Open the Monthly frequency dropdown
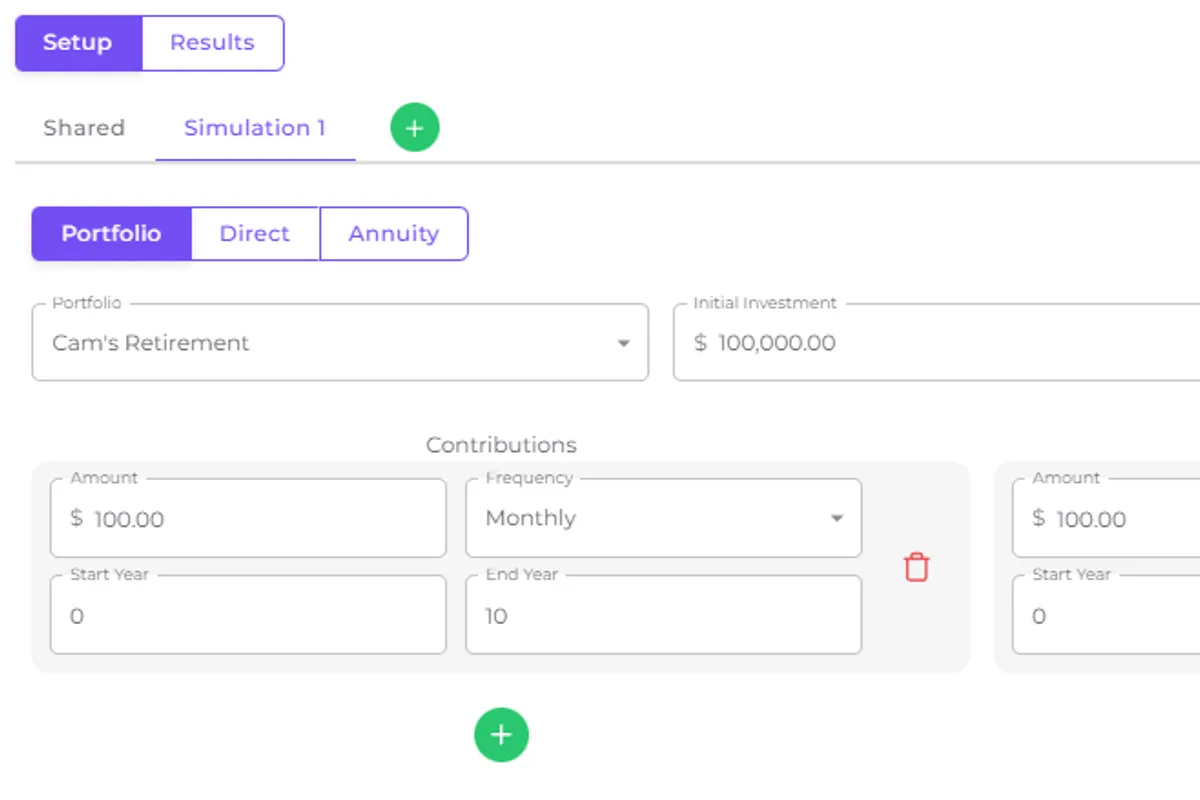The image size is (1200, 800). [x=650, y=518]
